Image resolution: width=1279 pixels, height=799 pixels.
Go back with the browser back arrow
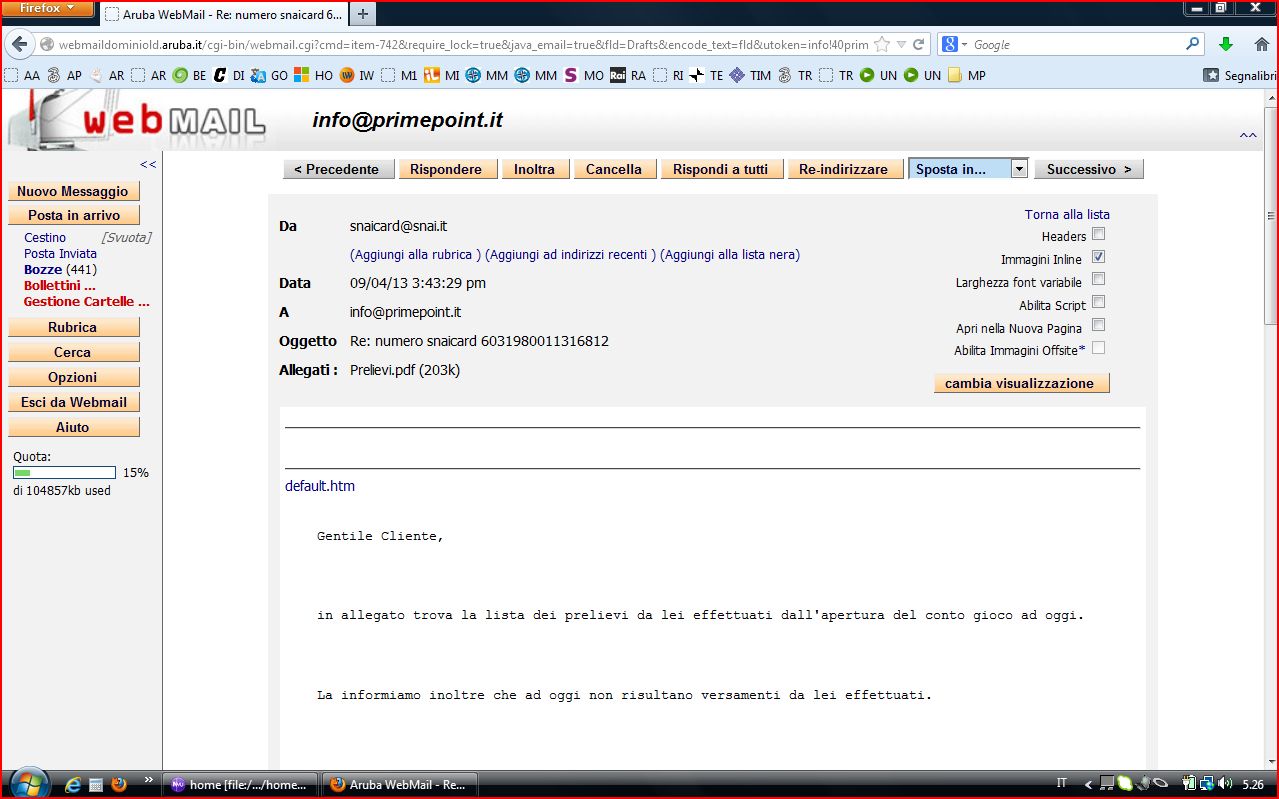[x=20, y=45]
